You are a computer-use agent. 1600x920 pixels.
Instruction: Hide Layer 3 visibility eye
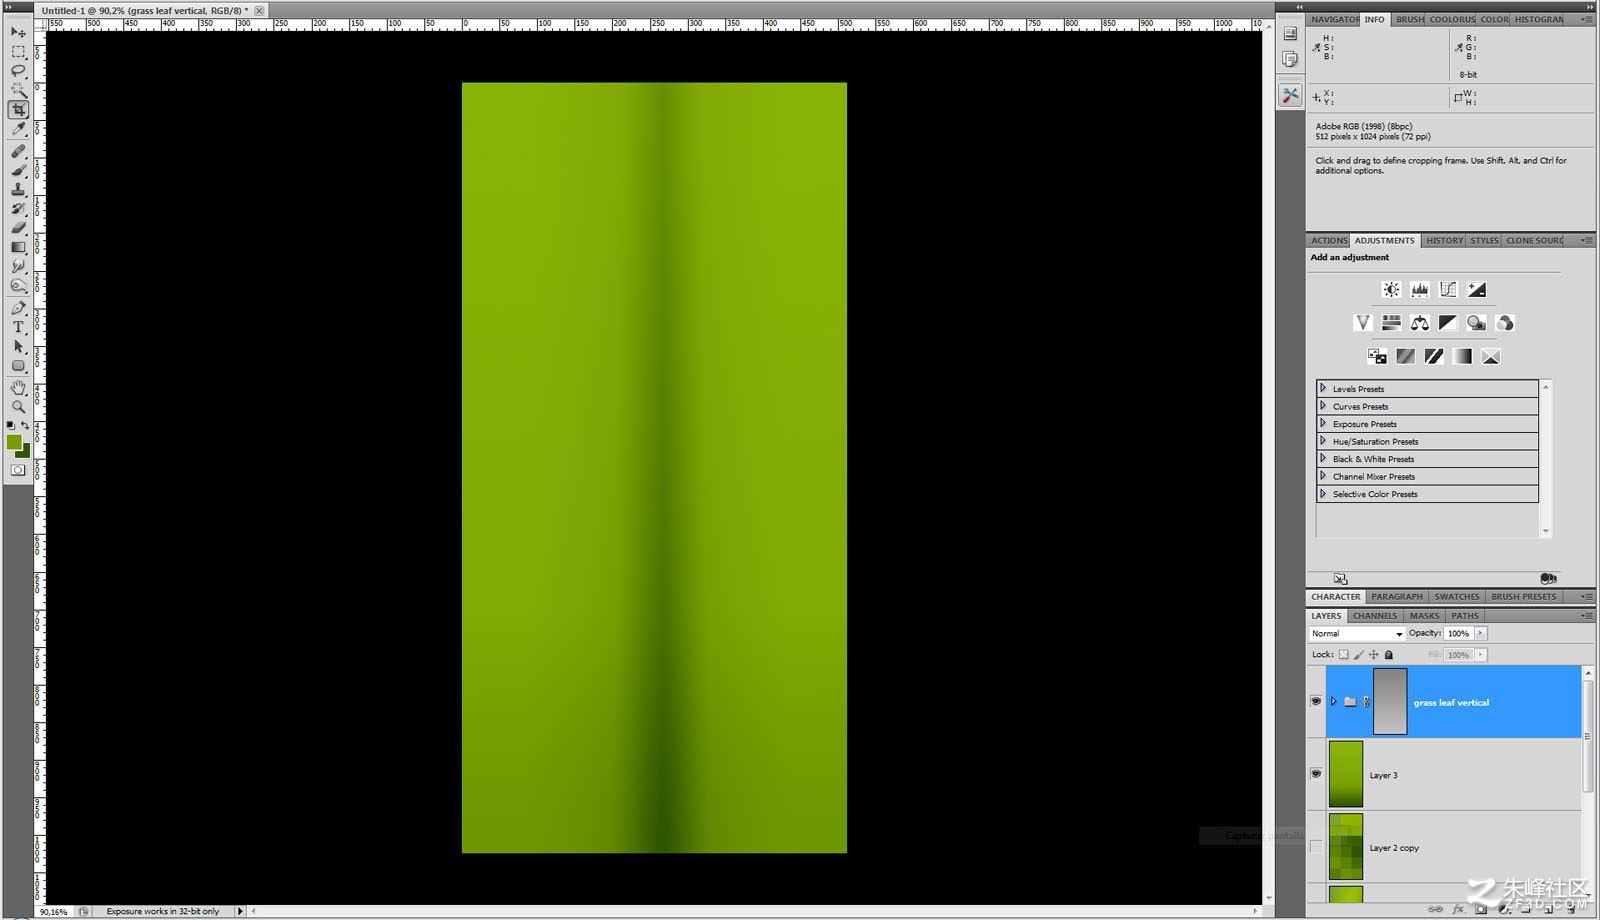[1316, 774]
